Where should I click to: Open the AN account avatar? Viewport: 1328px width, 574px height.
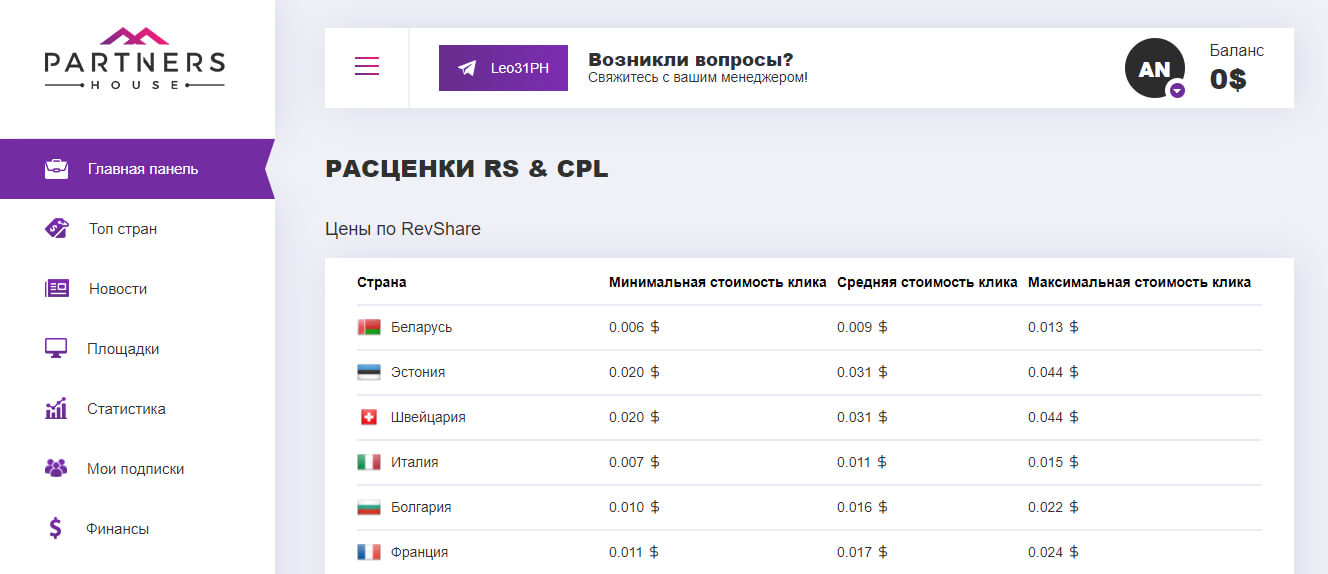click(1154, 68)
